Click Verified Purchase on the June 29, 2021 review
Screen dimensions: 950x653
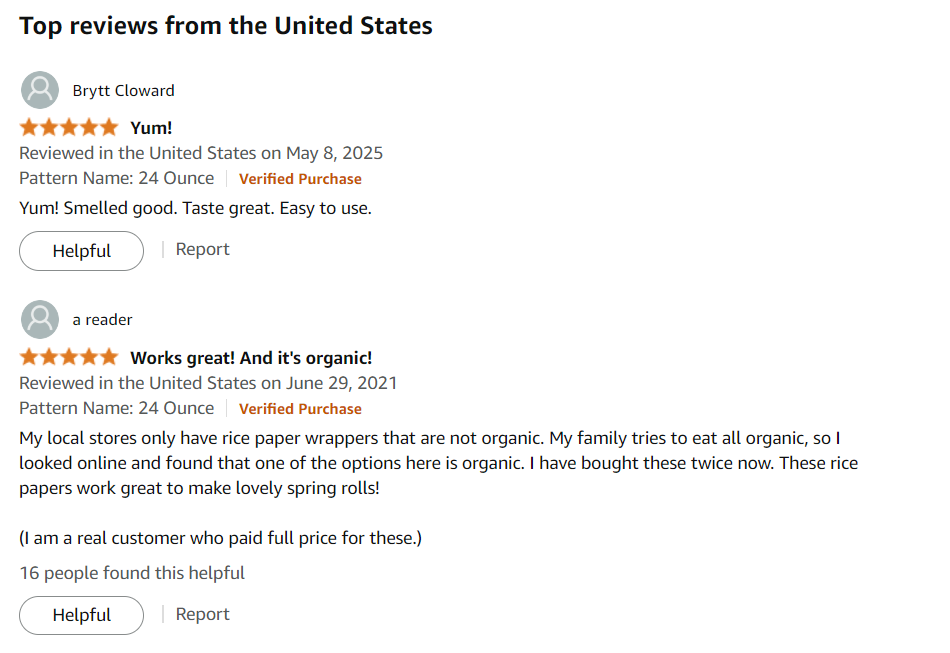pos(300,409)
